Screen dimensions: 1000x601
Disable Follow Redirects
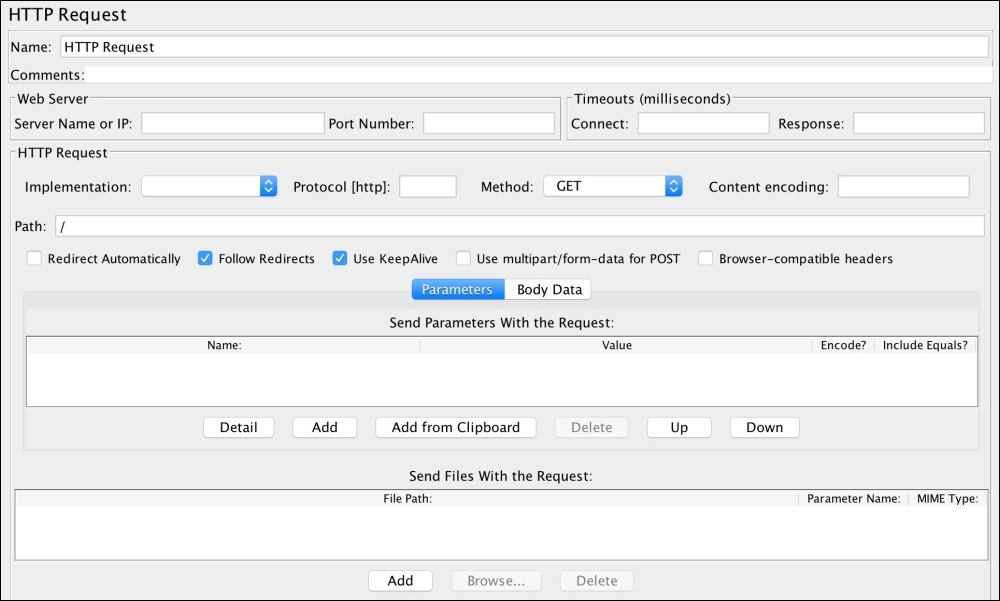[205, 257]
